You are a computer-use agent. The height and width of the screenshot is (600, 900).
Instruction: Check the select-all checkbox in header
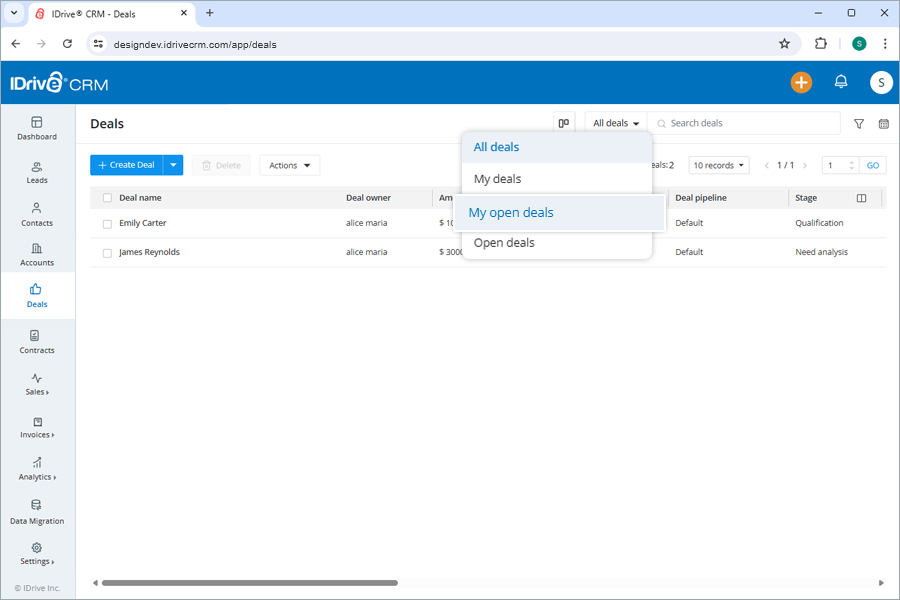tap(107, 197)
